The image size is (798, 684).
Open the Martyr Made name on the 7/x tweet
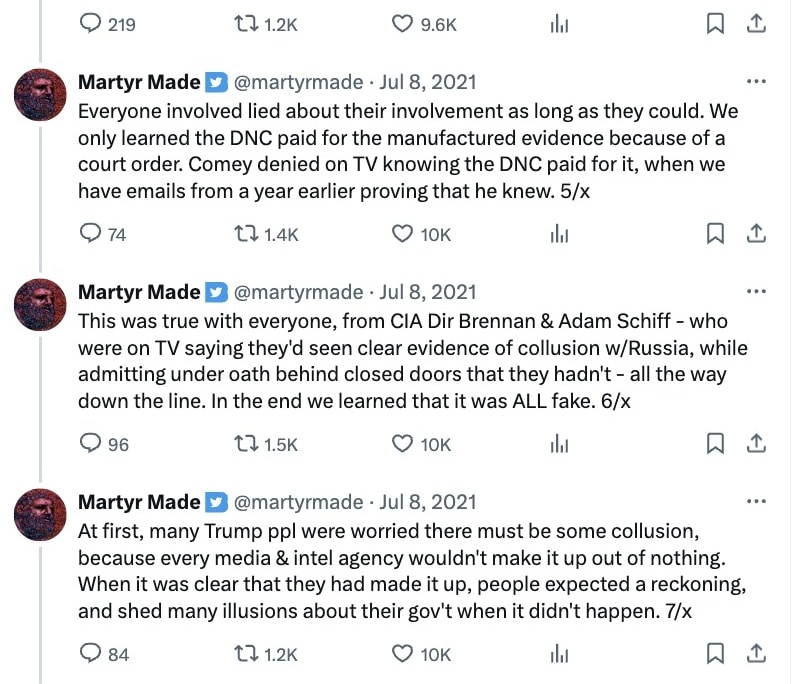[139, 502]
